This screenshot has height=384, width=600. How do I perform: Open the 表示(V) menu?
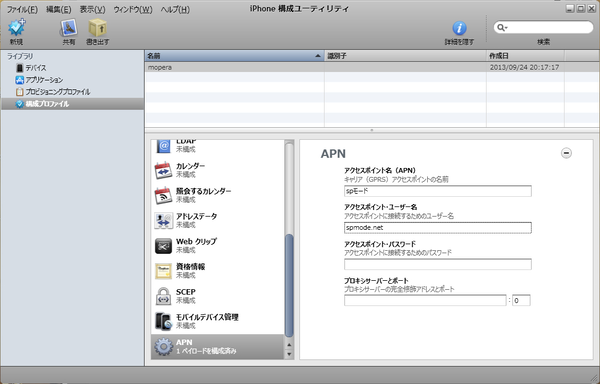[x=92, y=9]
